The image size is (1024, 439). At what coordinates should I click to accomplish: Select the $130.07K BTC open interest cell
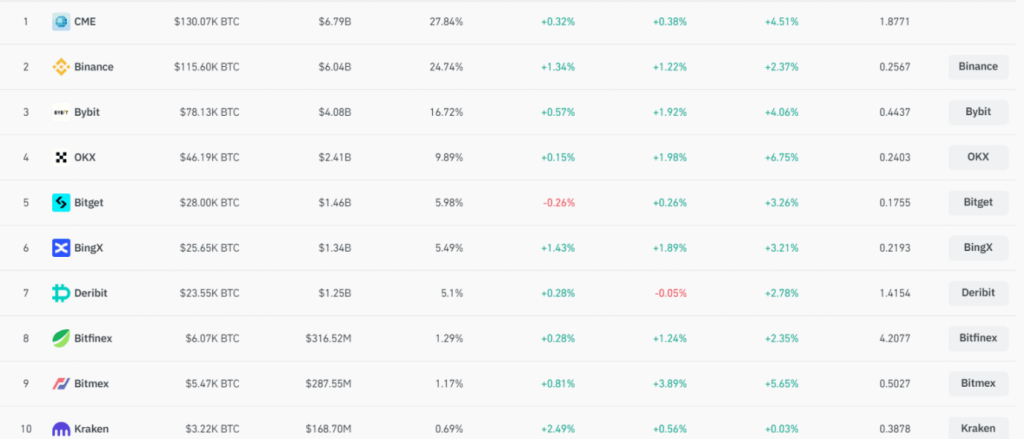[205, 21]
